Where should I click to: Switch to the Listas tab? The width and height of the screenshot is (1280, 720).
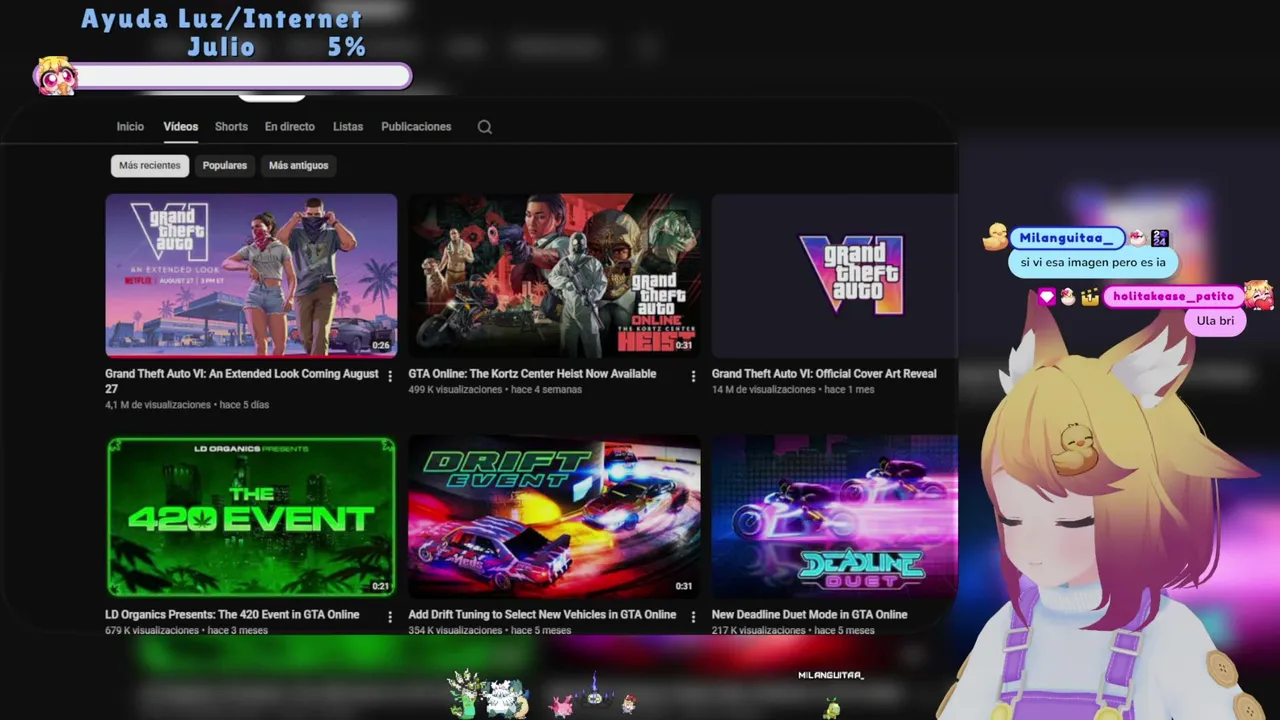pos(348,127)
